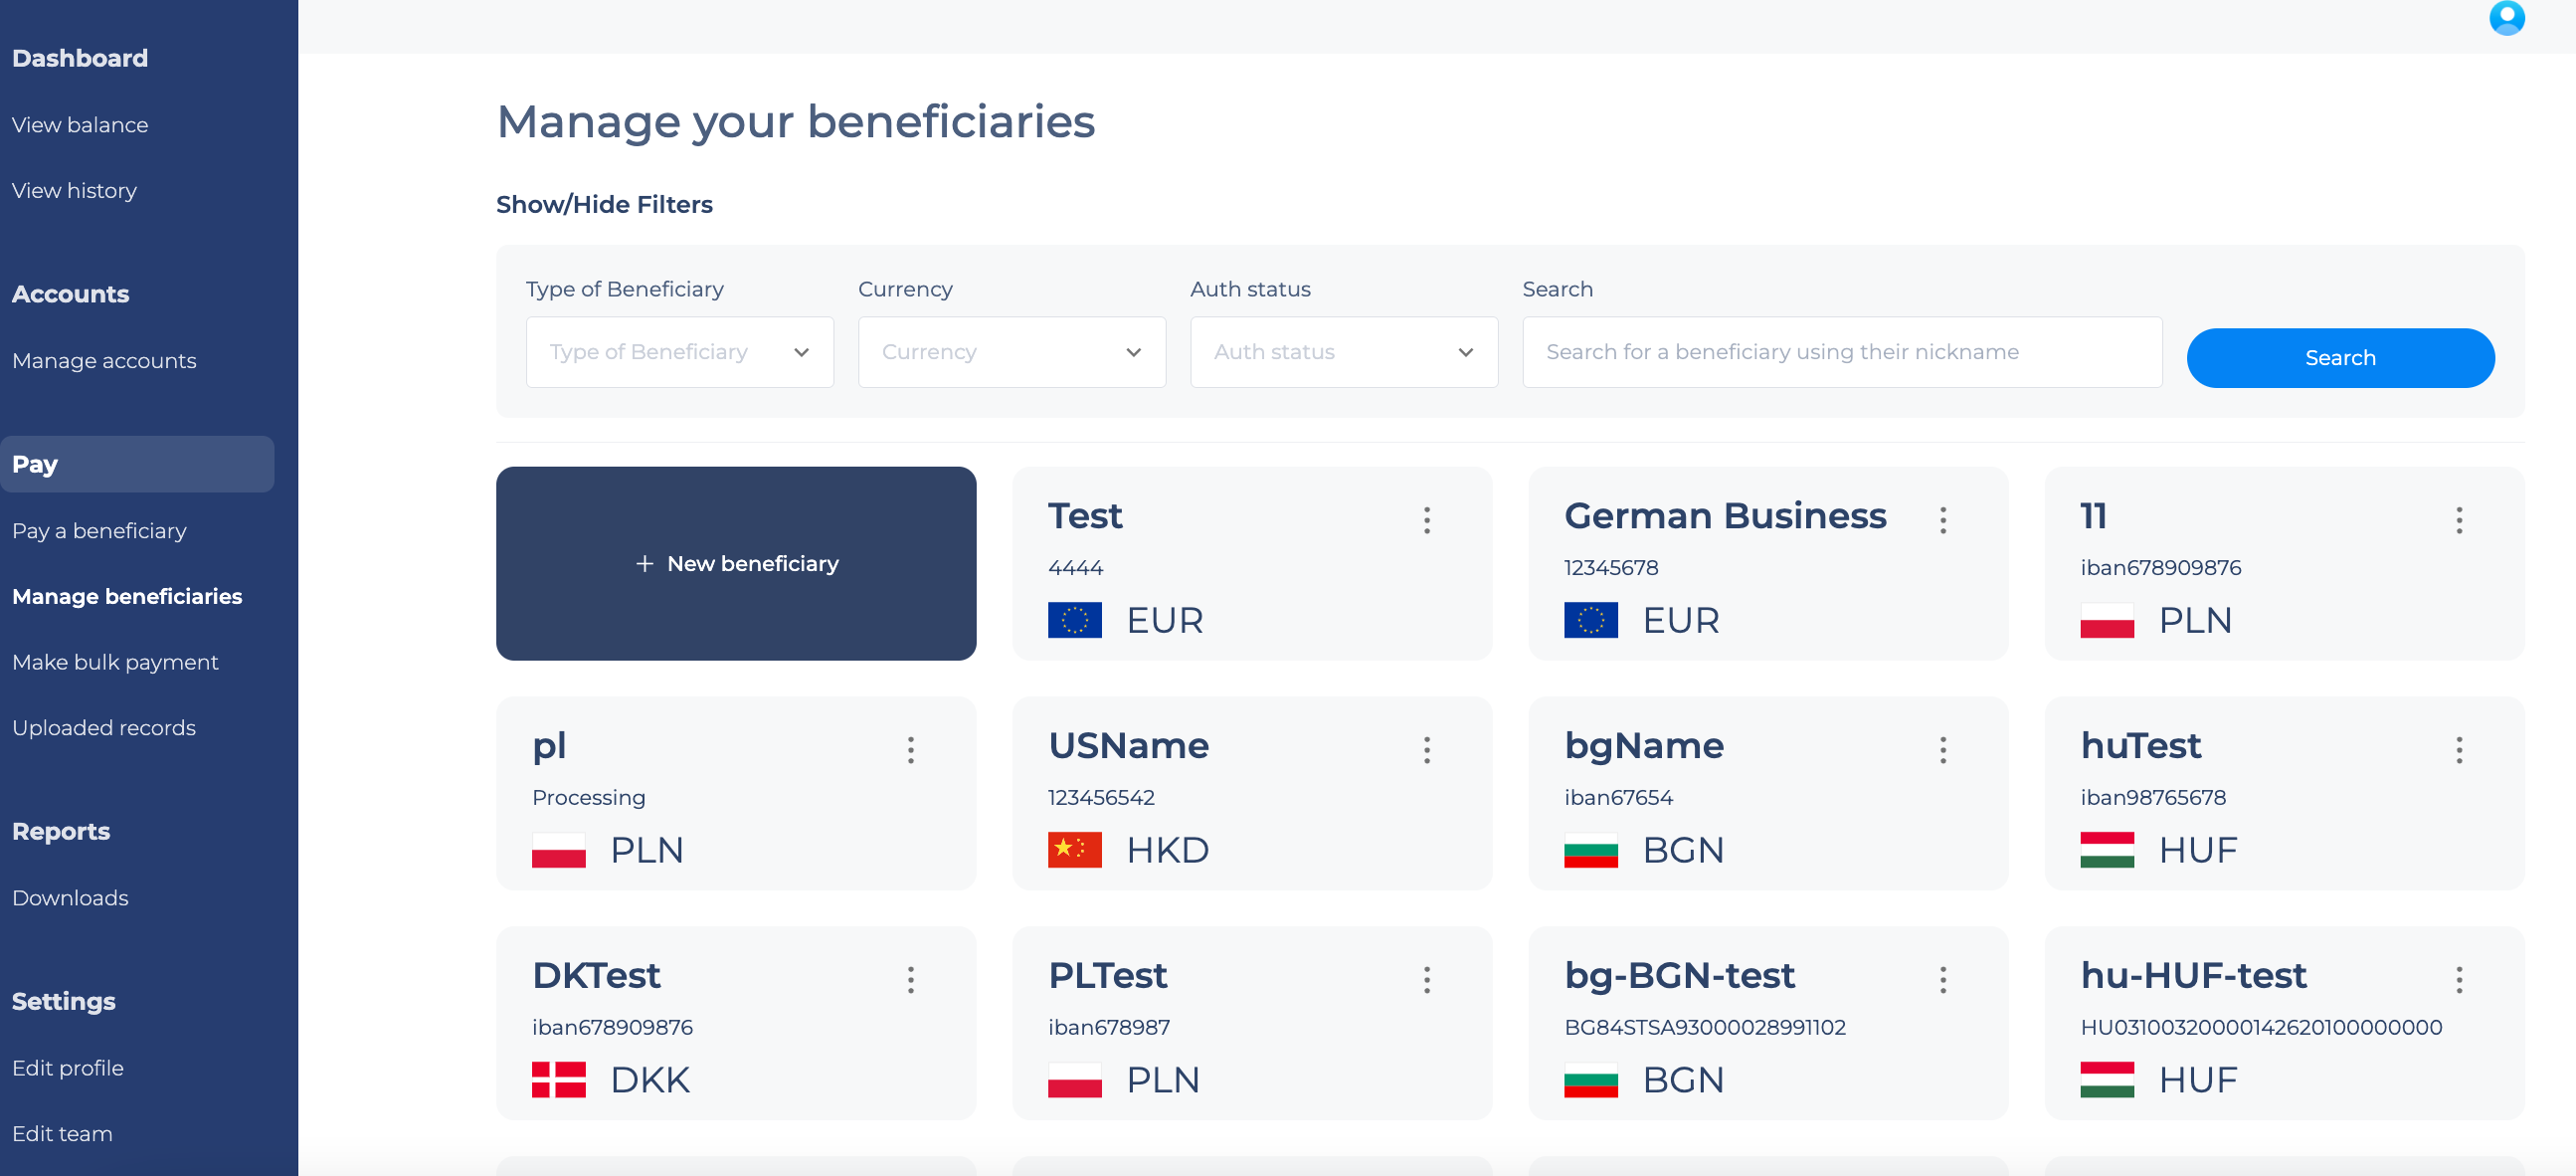Click the three dots on pl card
2576x1176 pixels.
tap(911, 750)
